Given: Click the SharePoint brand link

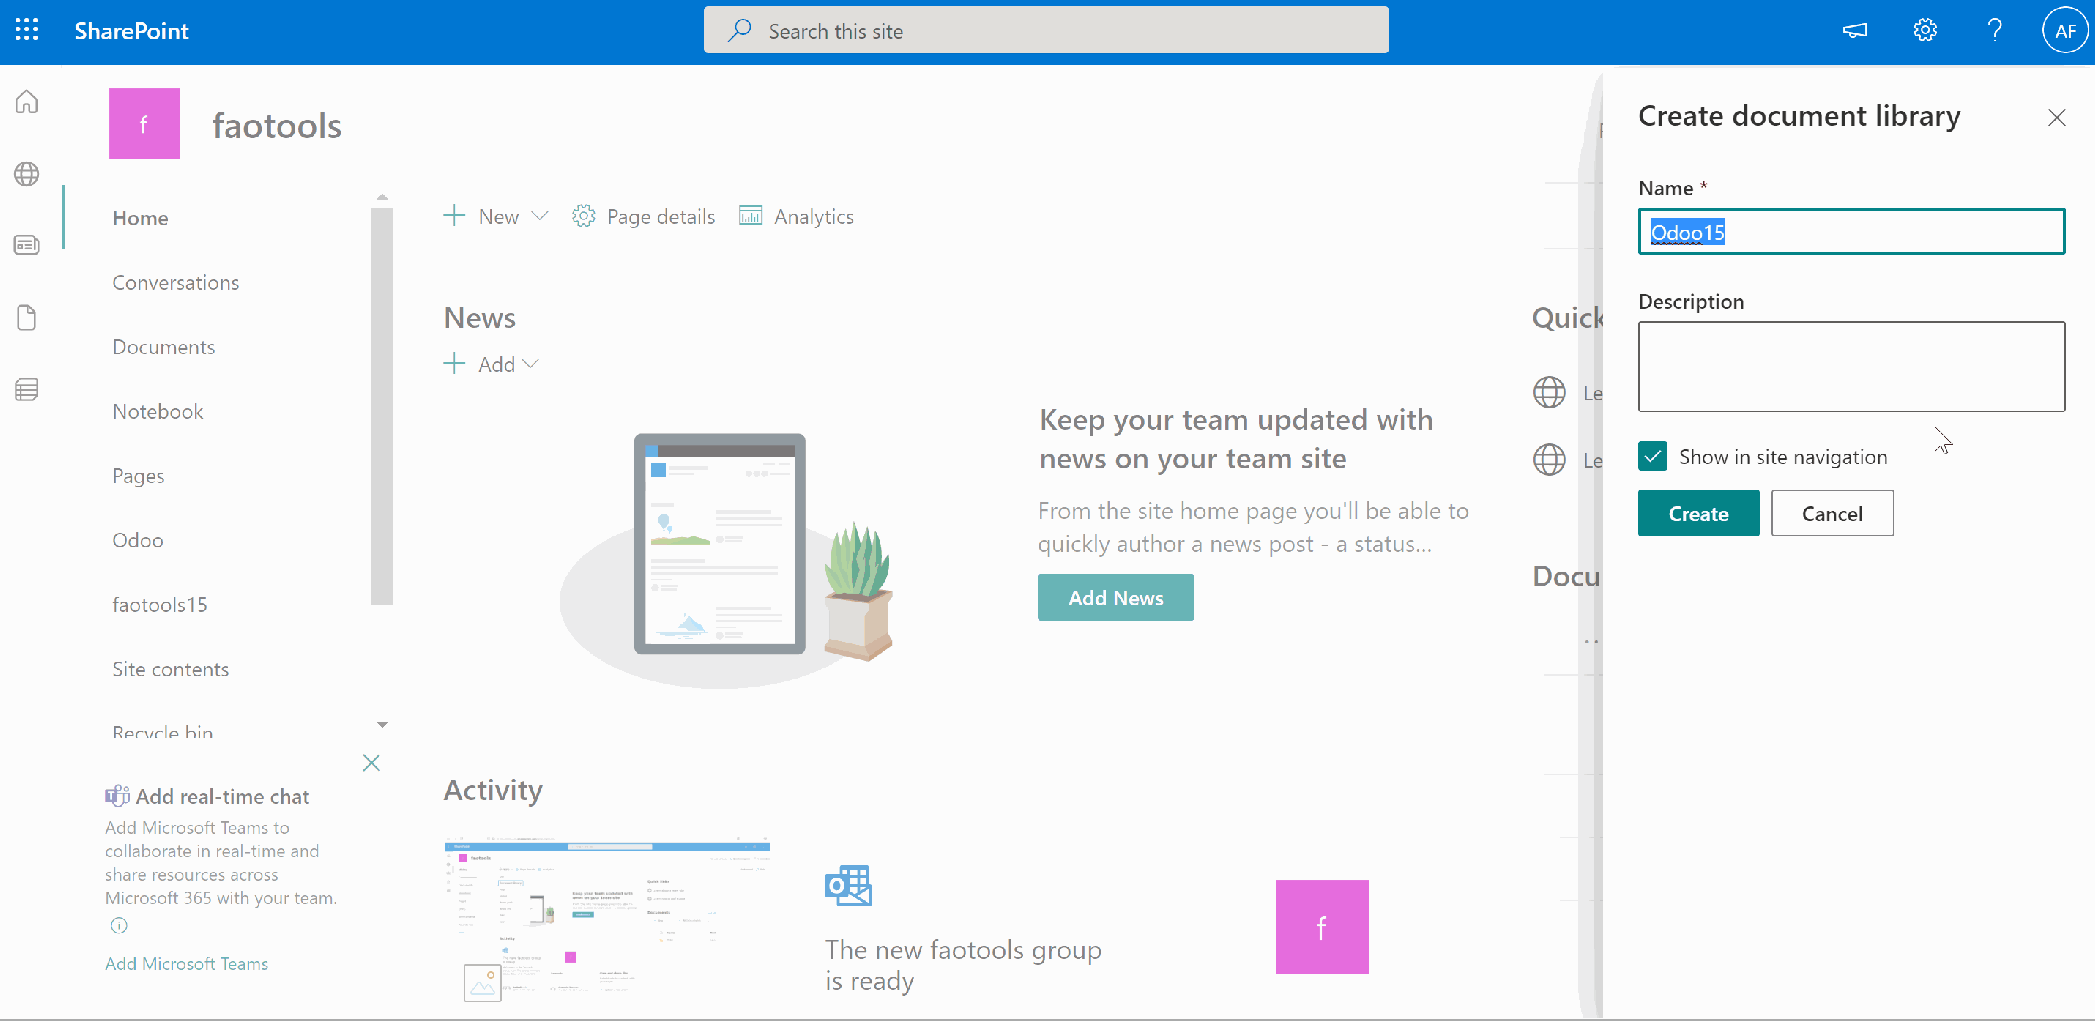Looking at the screenshot, I should (x=131, y=31).
